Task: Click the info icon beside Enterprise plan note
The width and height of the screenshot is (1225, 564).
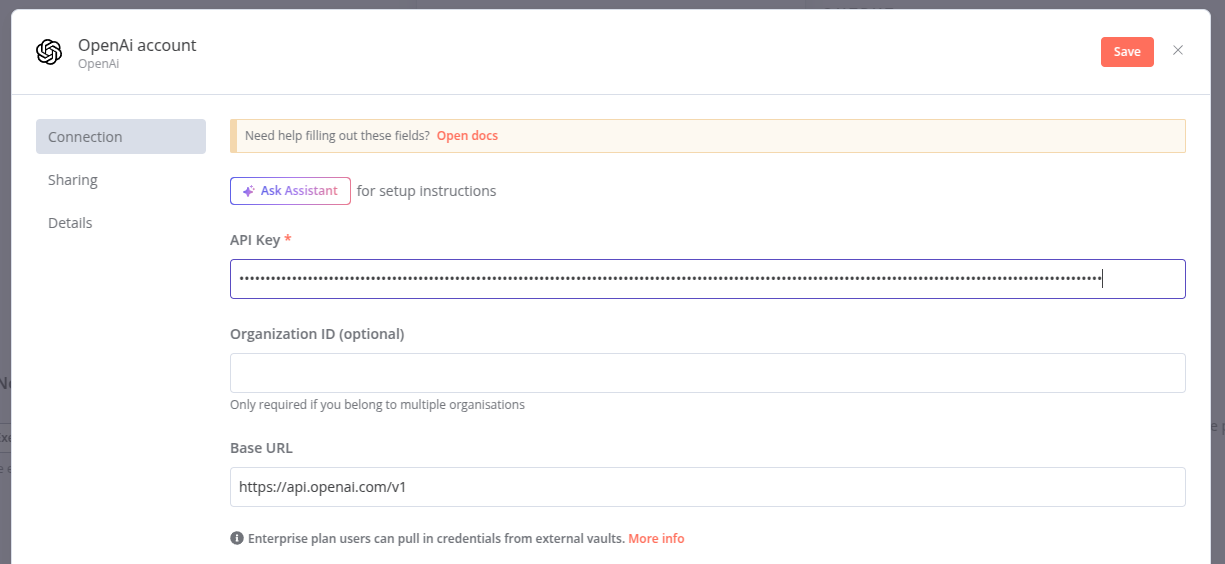Action: [x=237, y=538]
